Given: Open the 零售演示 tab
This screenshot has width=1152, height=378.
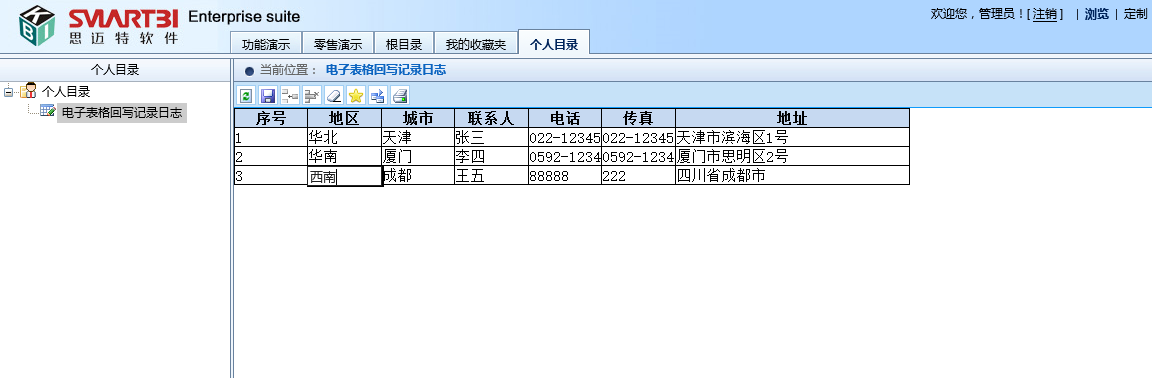Looking at the screenshot, I should click(x=338, y=44).
